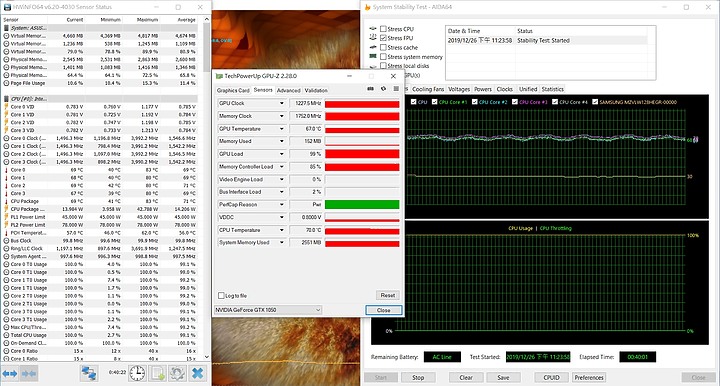Open AIDA64 Preferences button
Image resolution: width=720 pixels, height=386 pixels.
[589, 377]
